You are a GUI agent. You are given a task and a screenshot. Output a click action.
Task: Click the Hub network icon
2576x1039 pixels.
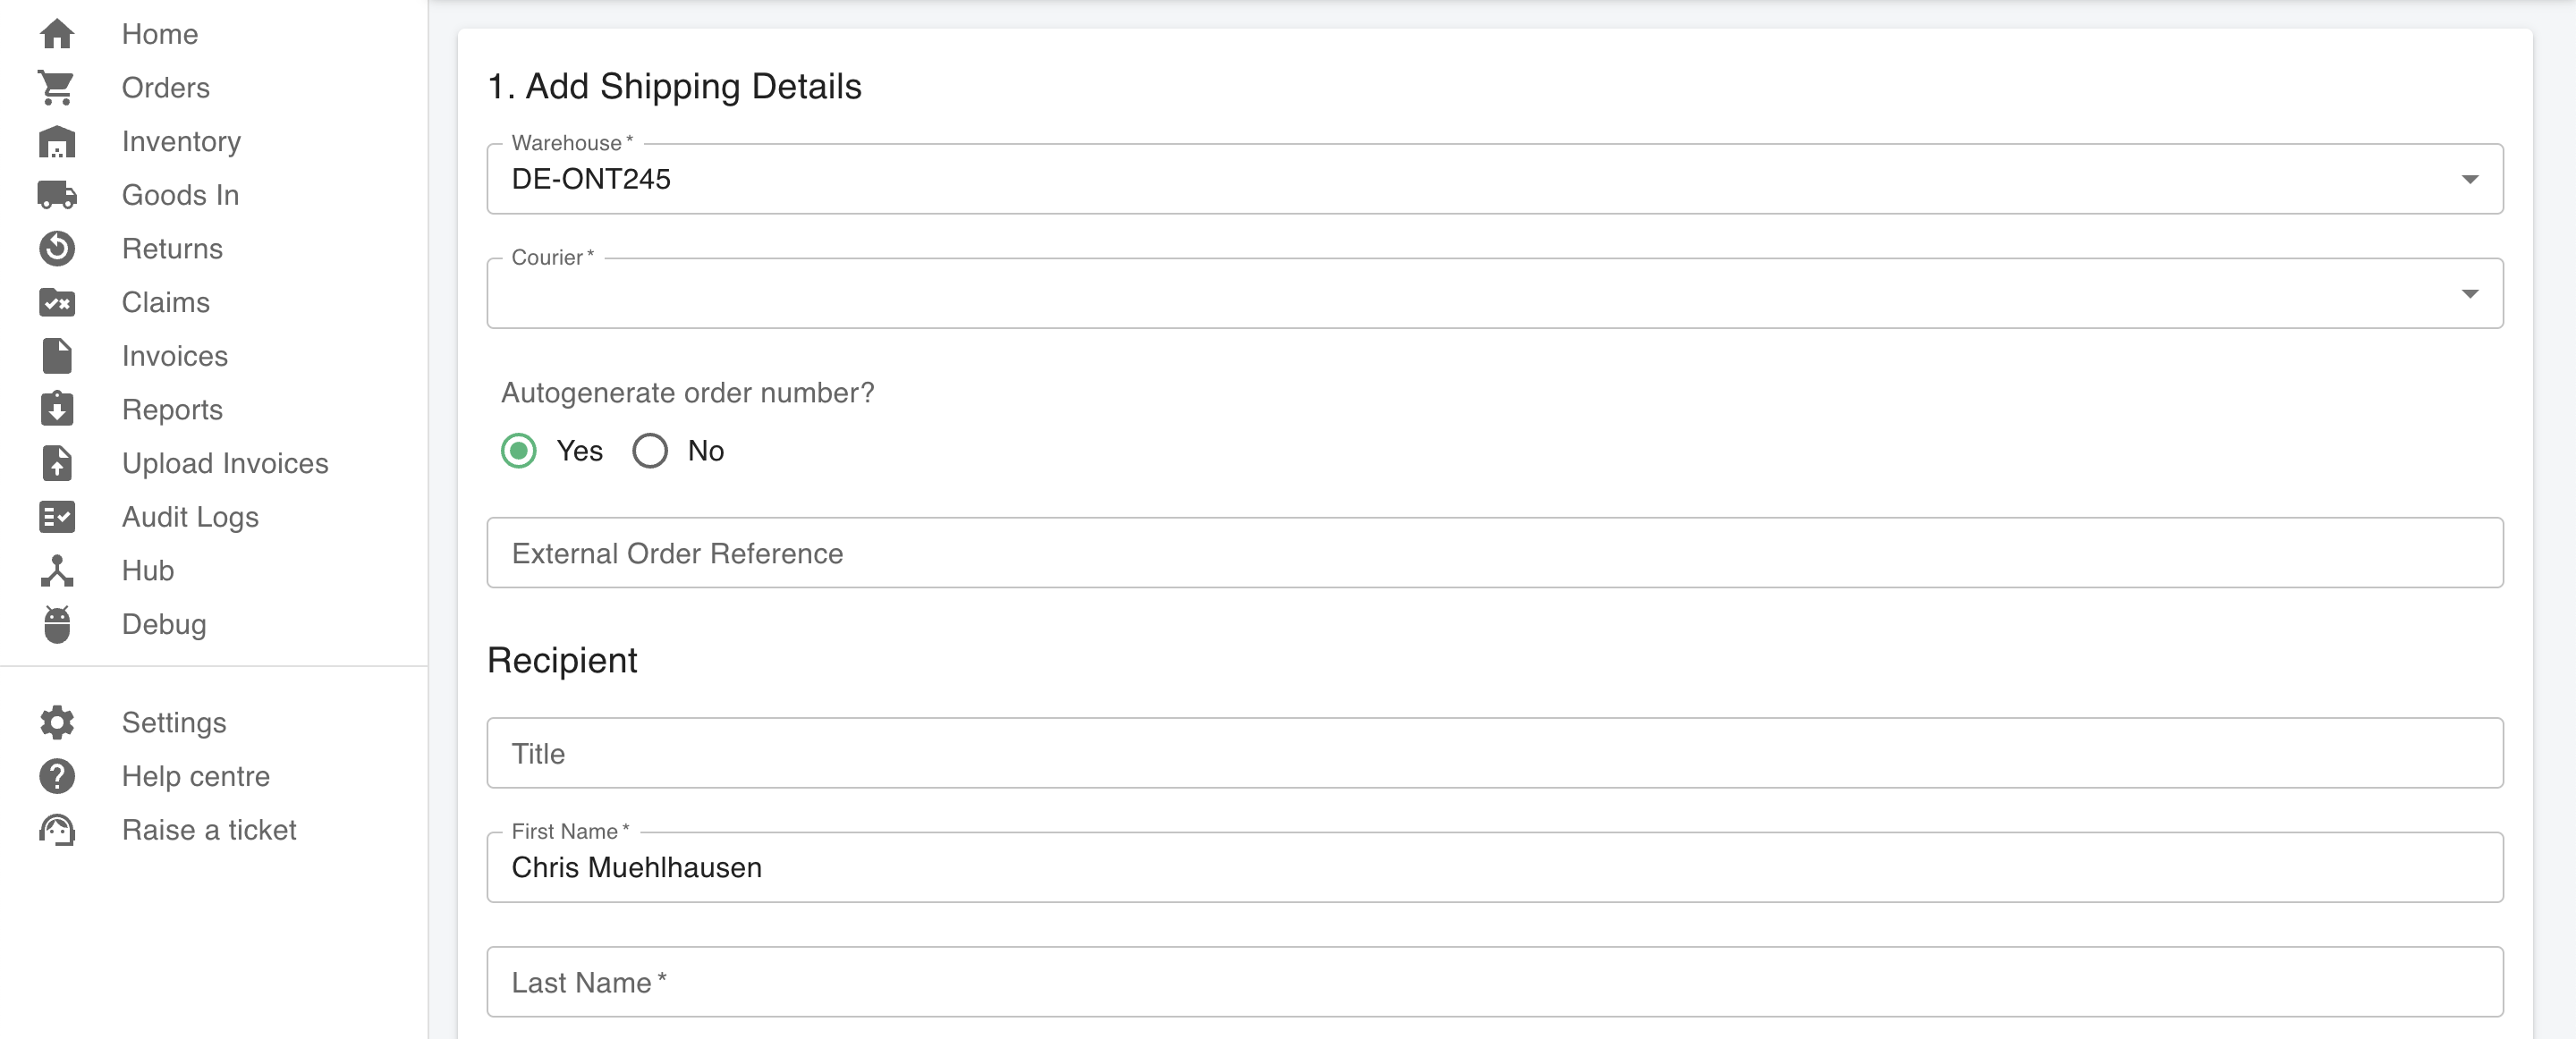(x=57, y=570)
